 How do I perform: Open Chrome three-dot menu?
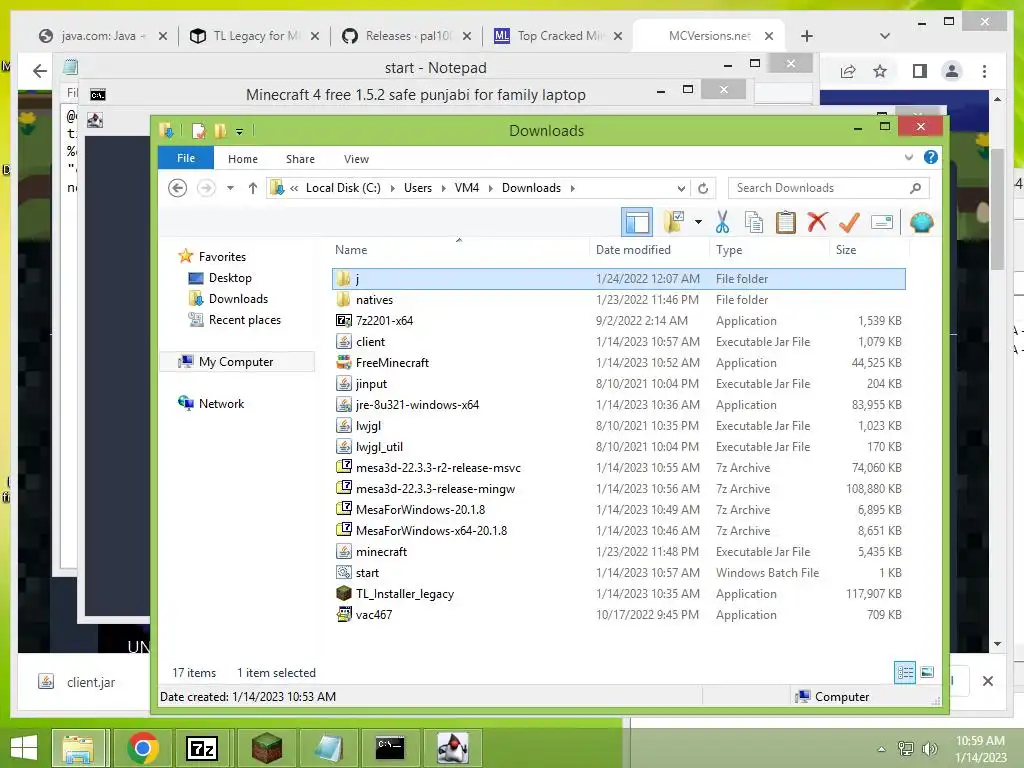(x=984, y=71)
